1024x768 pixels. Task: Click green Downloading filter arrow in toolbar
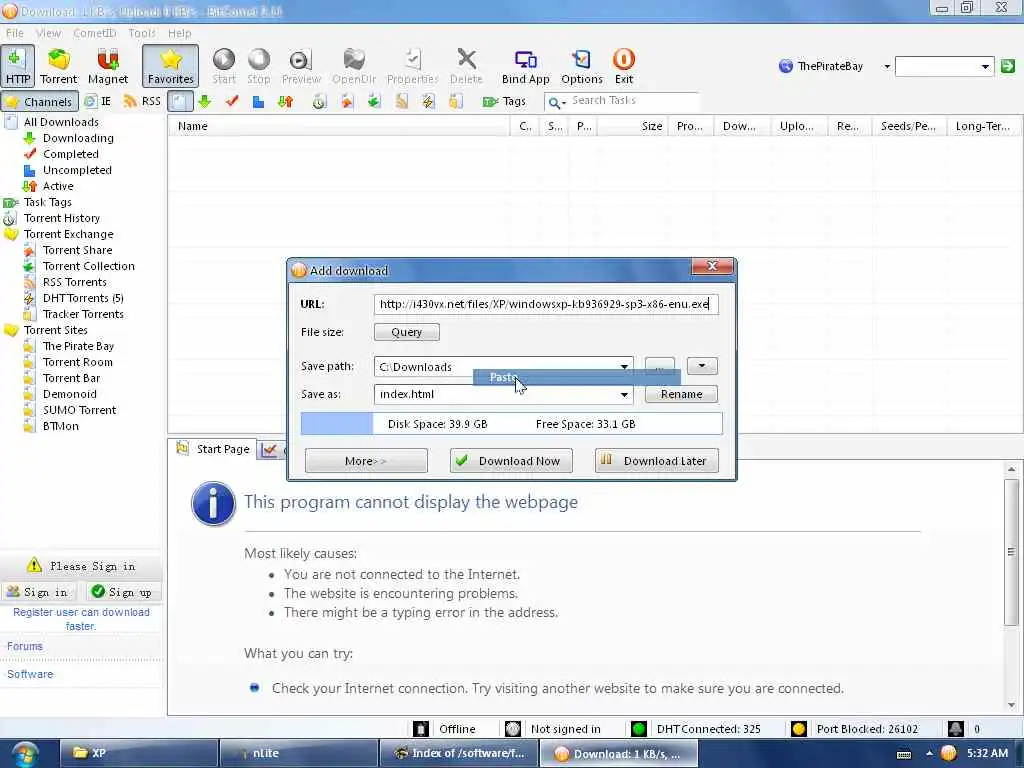click(x=204, y=101)
